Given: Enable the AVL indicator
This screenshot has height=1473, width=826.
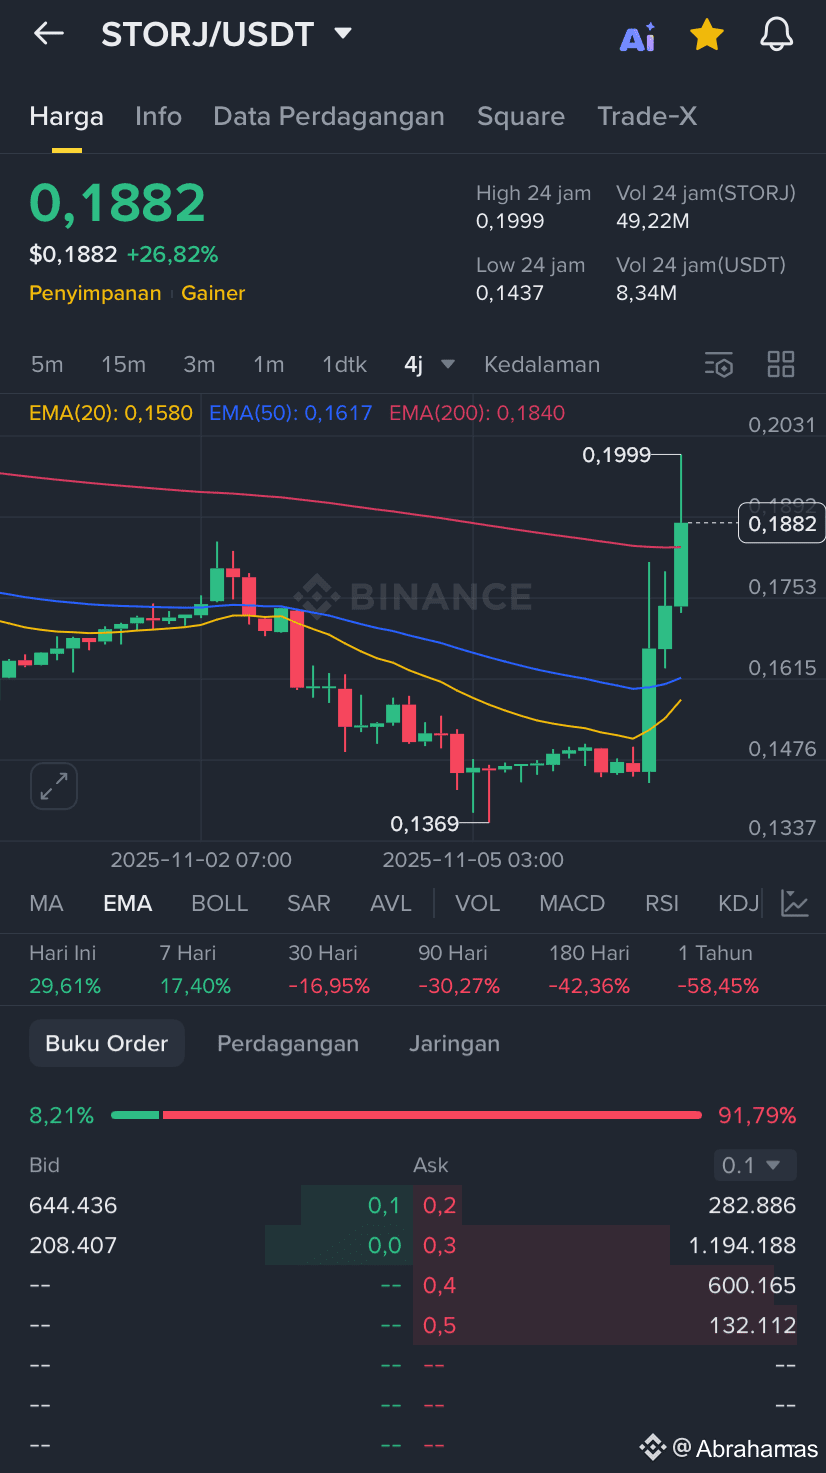Looking at the screenshot, I should point(391,903).
